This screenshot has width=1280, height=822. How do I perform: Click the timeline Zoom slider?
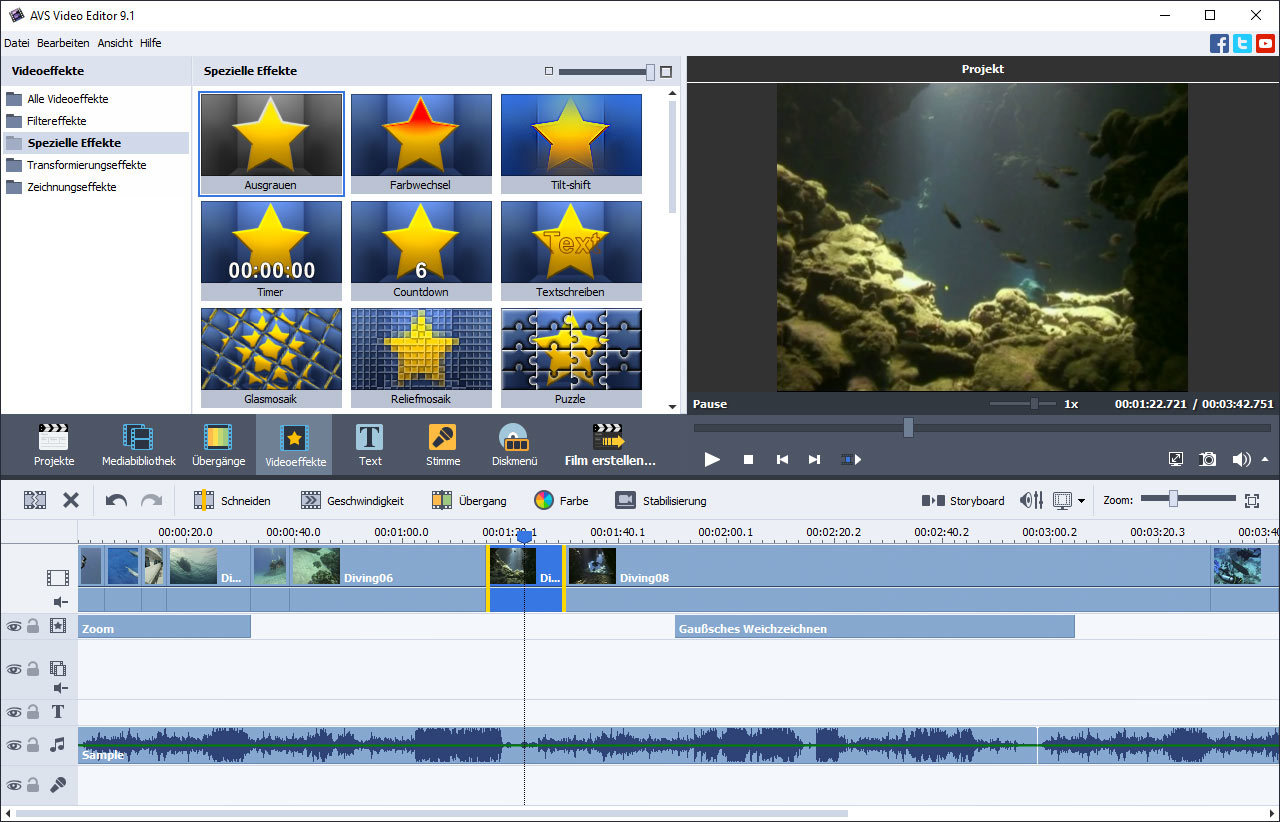(x=1173, y=498)
